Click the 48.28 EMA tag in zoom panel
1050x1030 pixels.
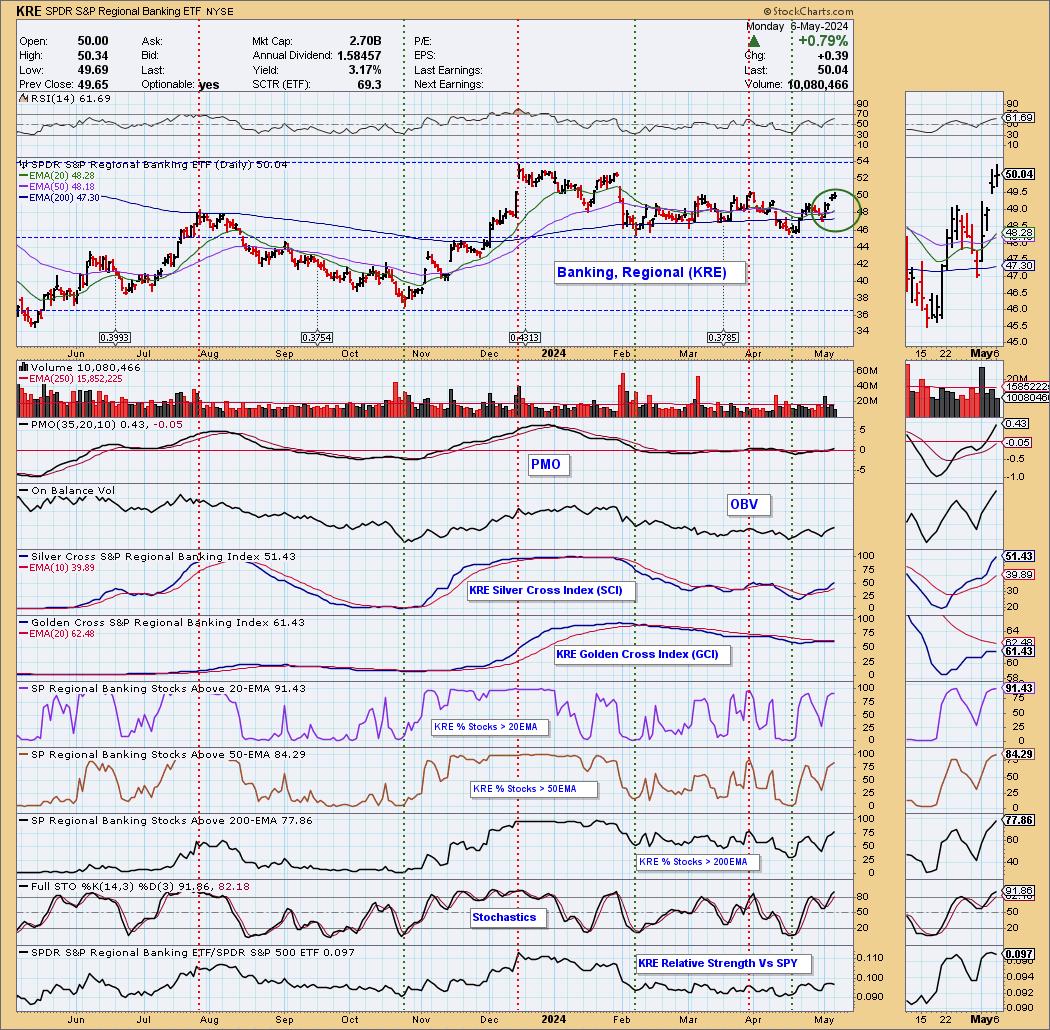(x=1019, y=233)
